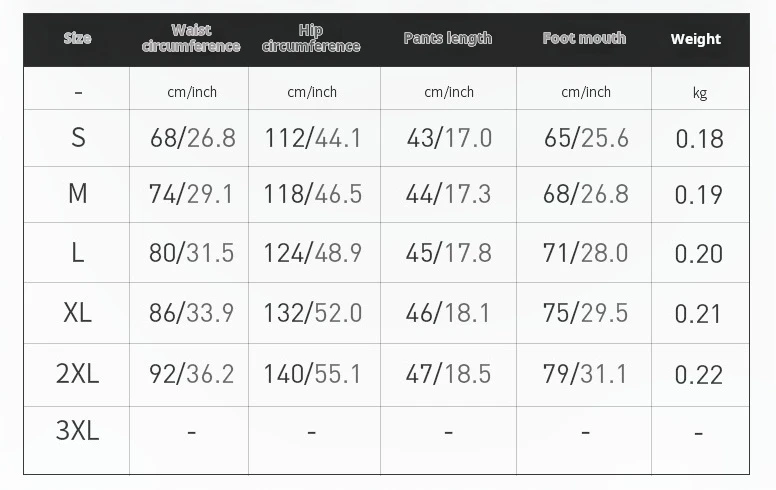Click the XL size row label
This screenshot has height=490, width=776.
click(x=78, y=313)
